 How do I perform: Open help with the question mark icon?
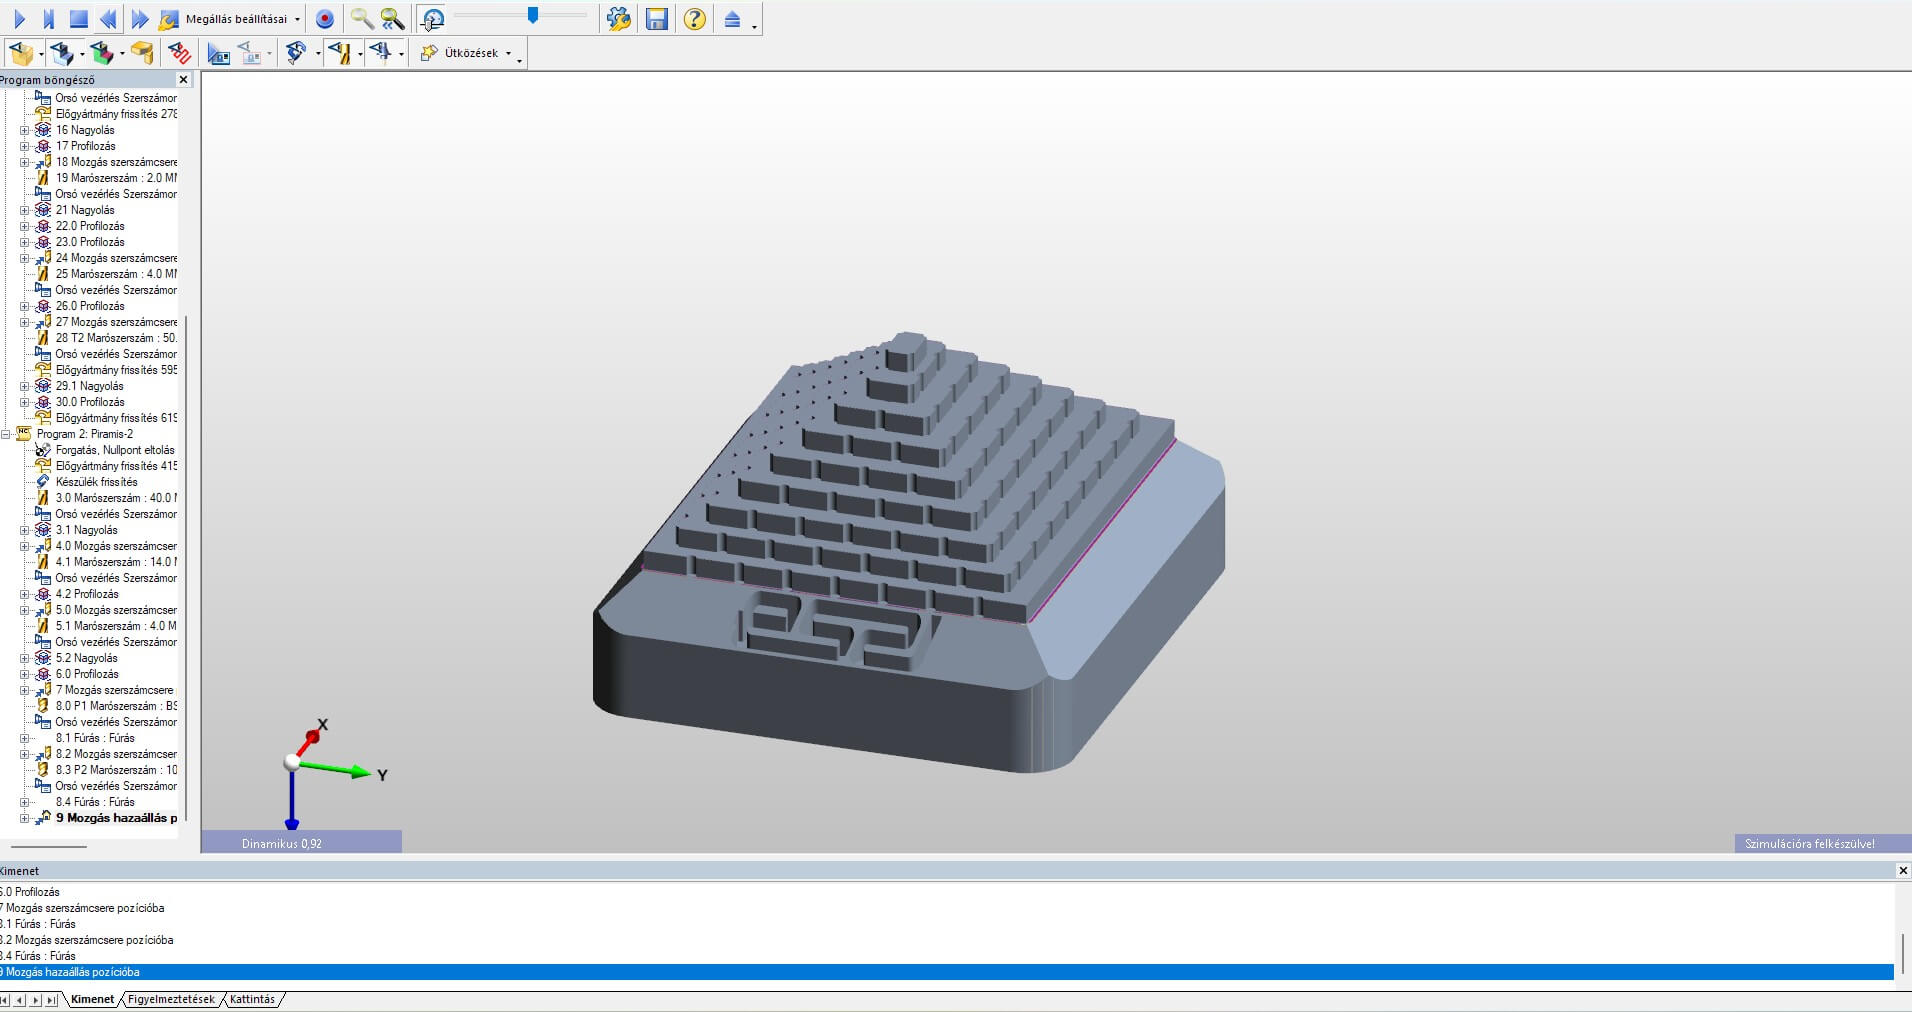coord(694,19)
